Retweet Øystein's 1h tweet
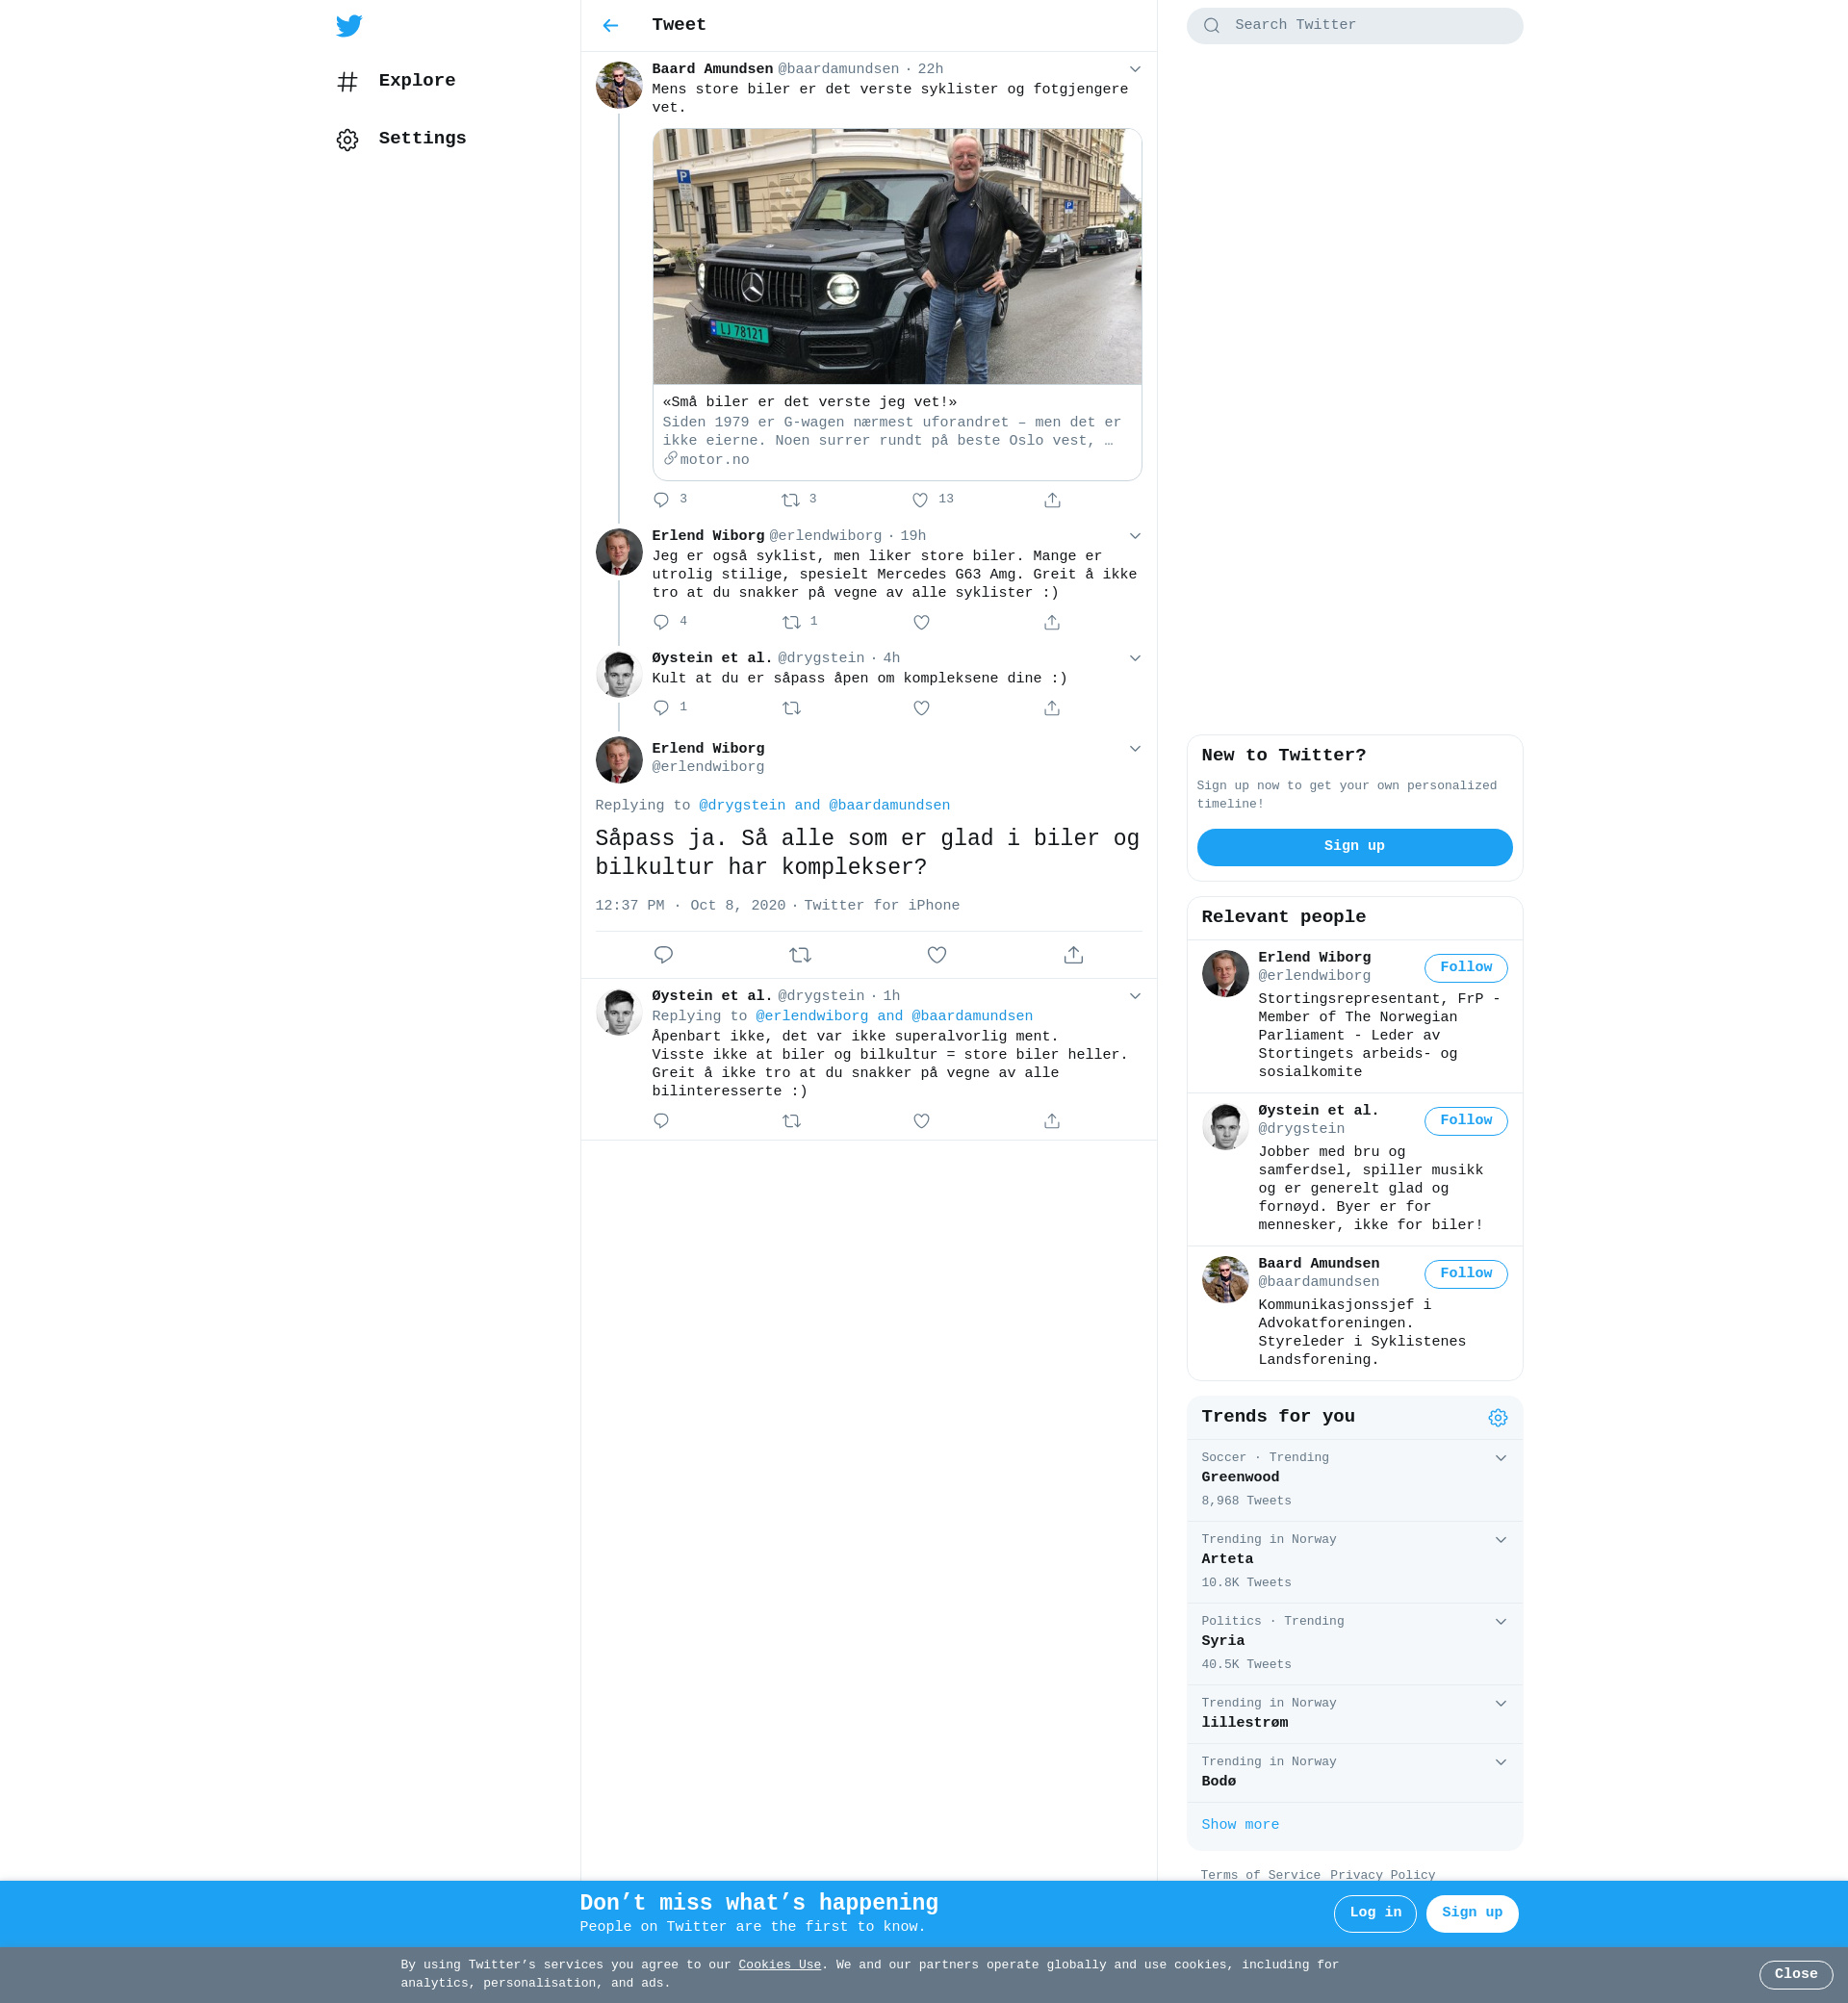The height and width of the screenshot is (2003, 1848). point(791,1121)
